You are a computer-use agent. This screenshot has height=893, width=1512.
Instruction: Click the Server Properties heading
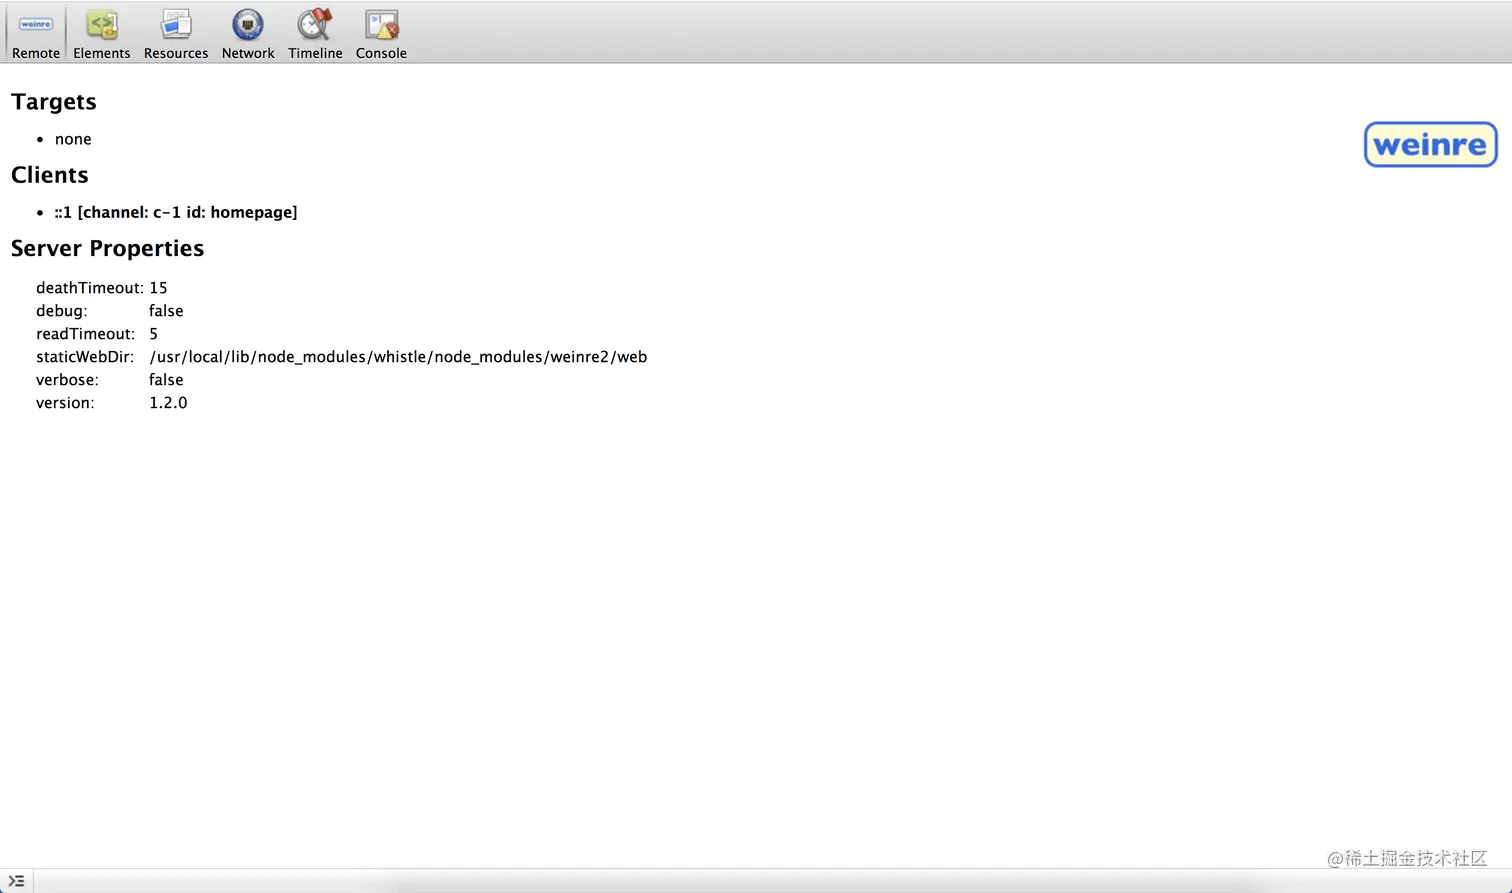(107, 248)
